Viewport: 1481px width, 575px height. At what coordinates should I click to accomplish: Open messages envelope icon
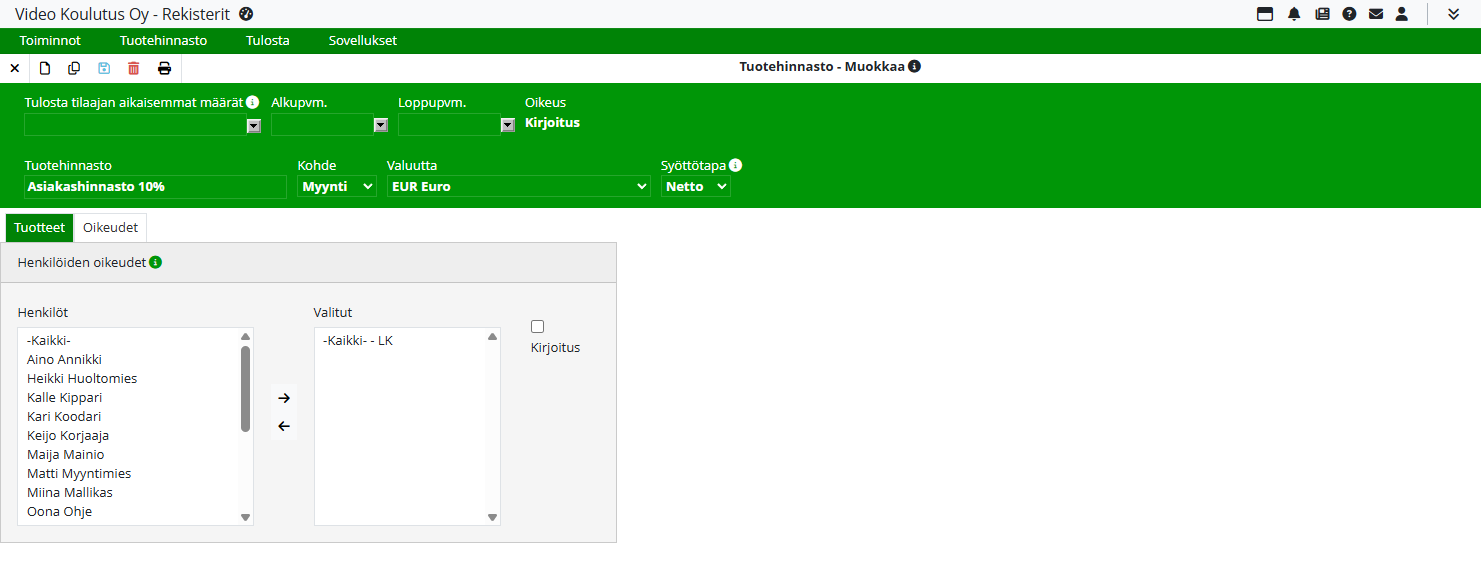(1376, 14)
